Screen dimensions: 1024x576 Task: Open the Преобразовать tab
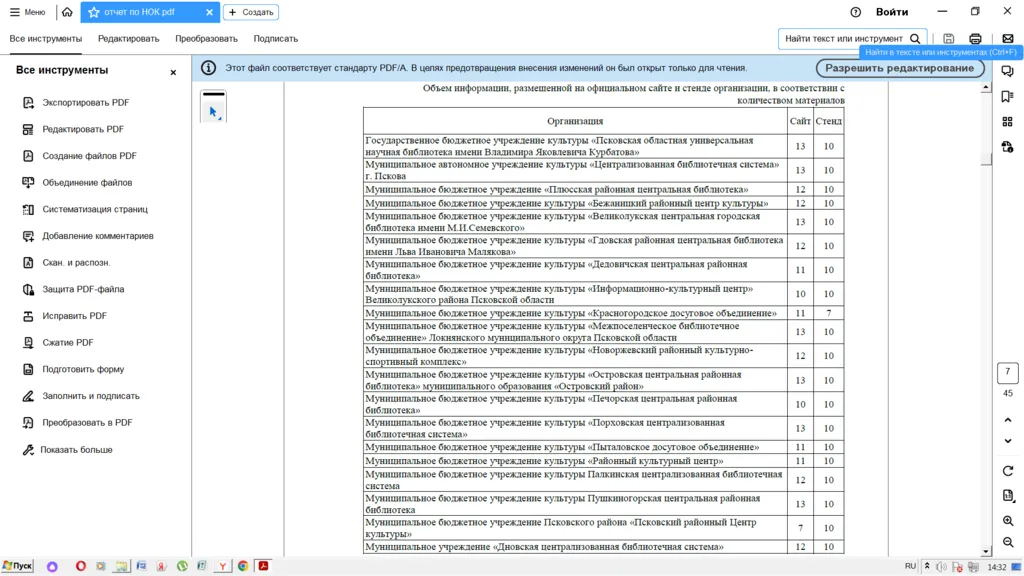(206, 39)
